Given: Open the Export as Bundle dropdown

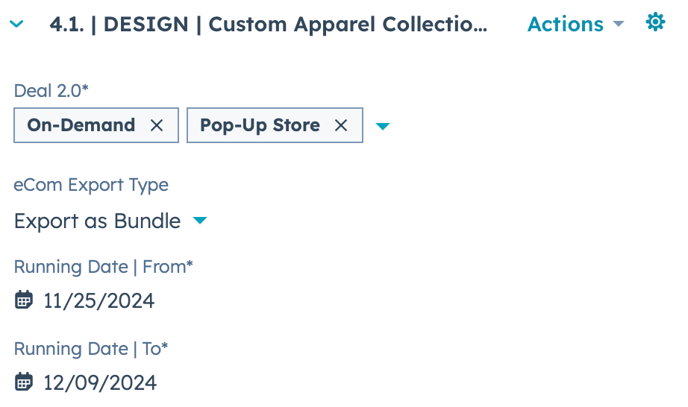Looking at the screenshot, I should click(97, 221).
